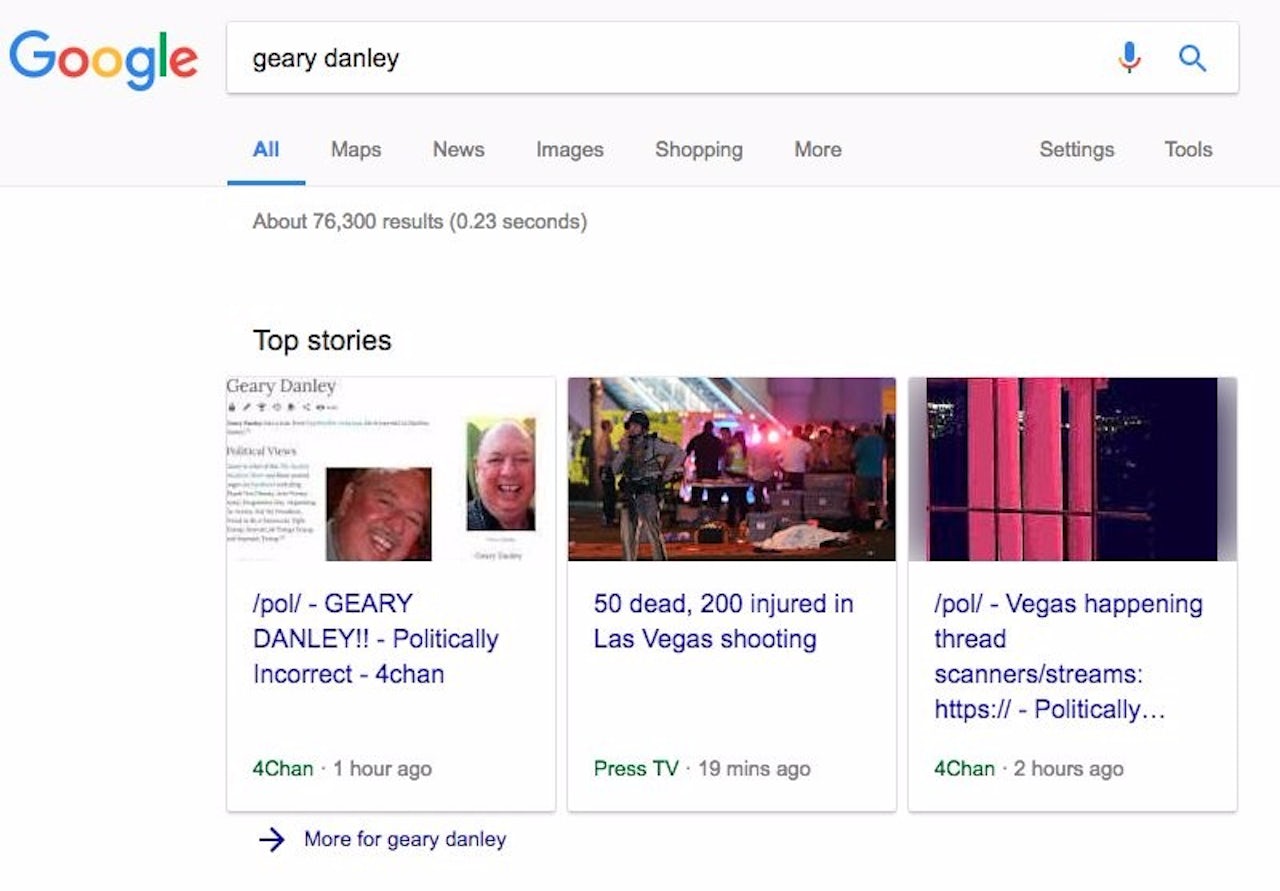Screen dimensions: 1280x891
Task: Click the magnifying glass search icon
Action: pyautogui.click(x=1192, y=58)
